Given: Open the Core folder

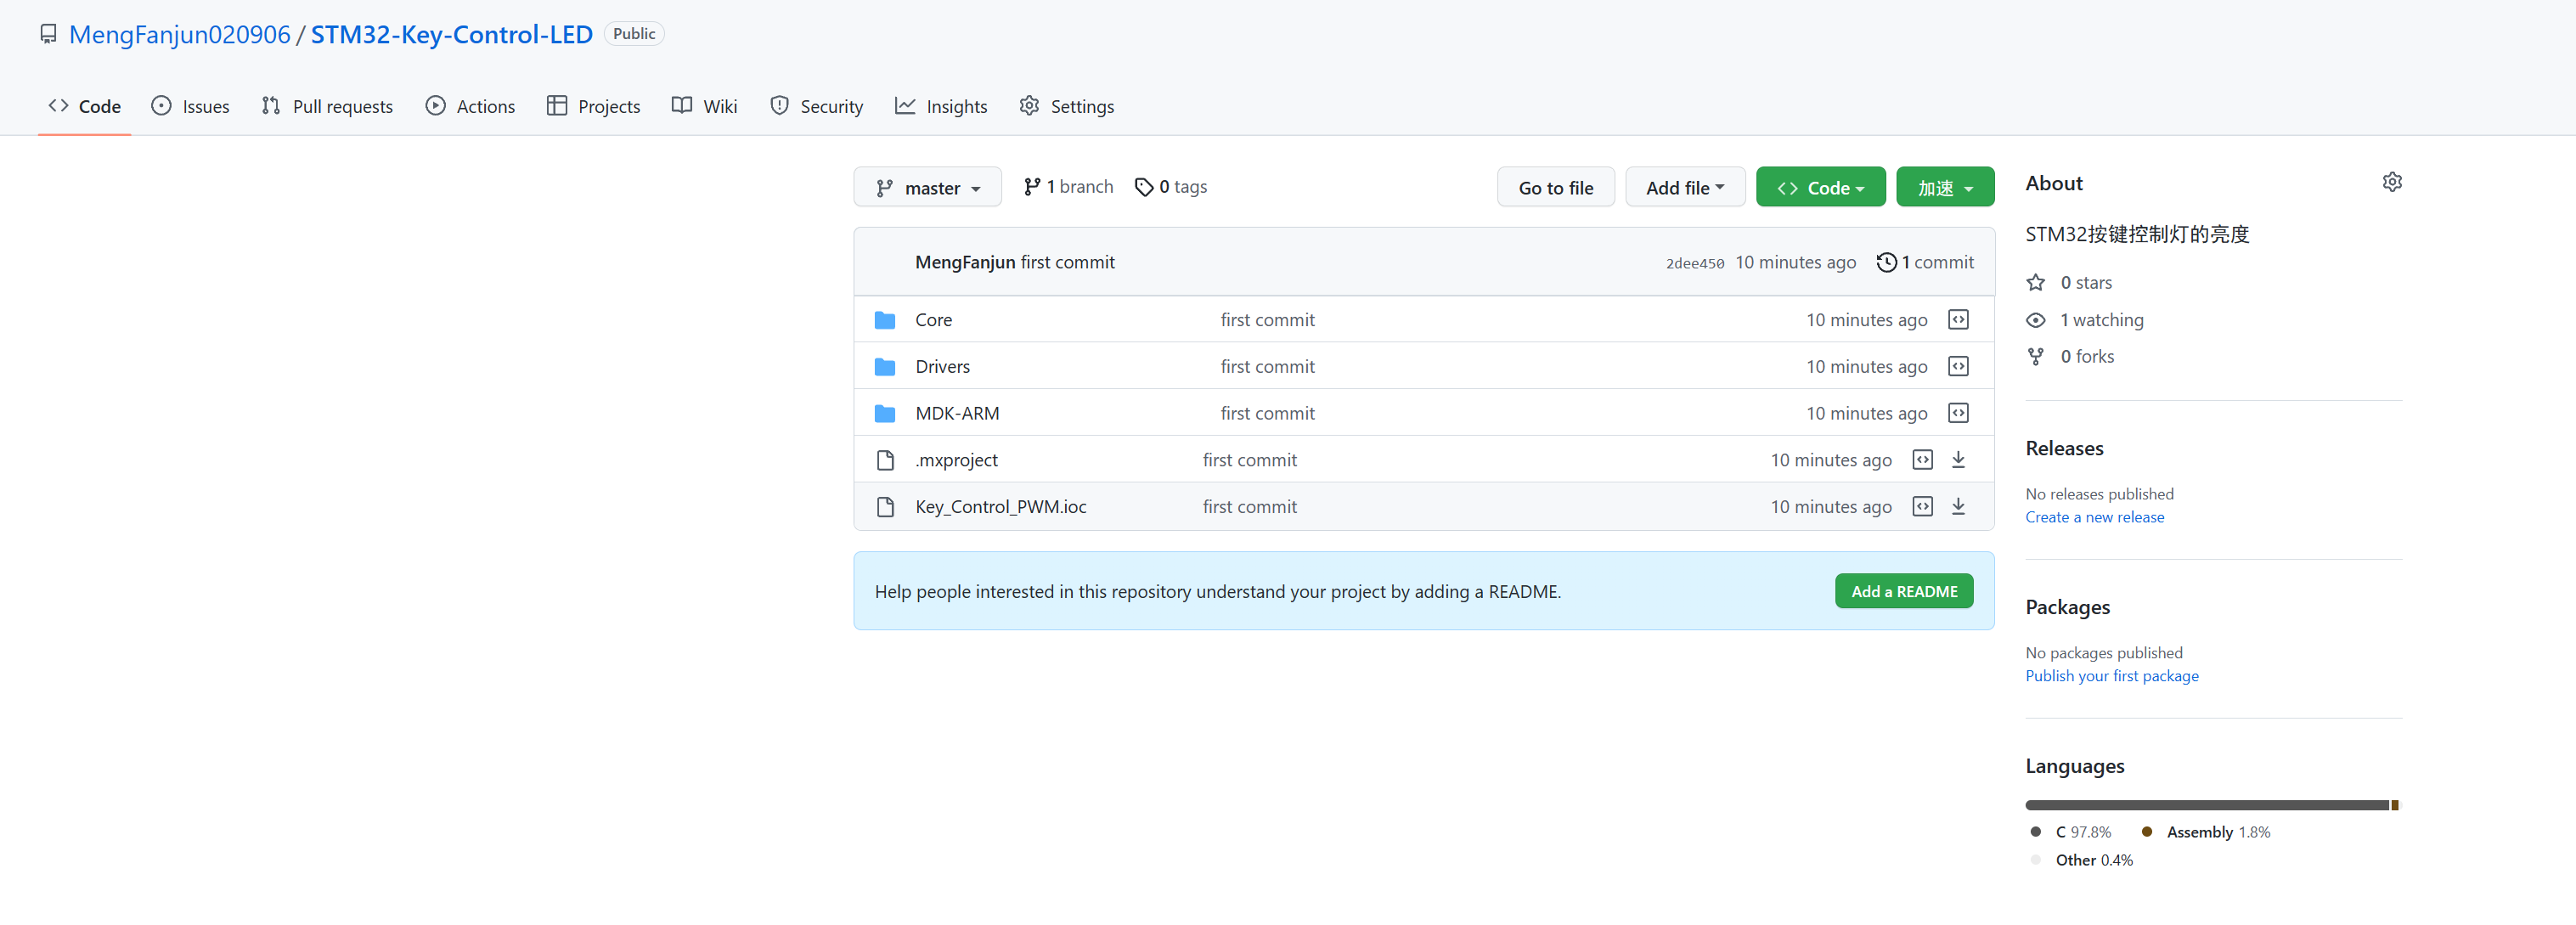Looking at the screenshot, I should (x=933, y=319).
